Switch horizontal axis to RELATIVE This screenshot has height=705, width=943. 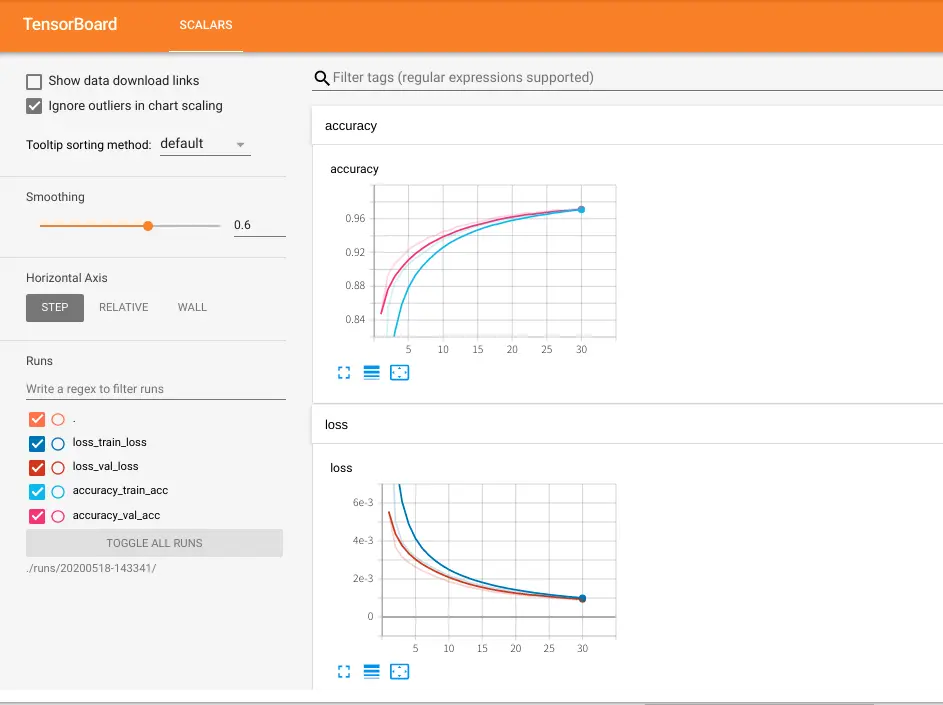point(123,307)
